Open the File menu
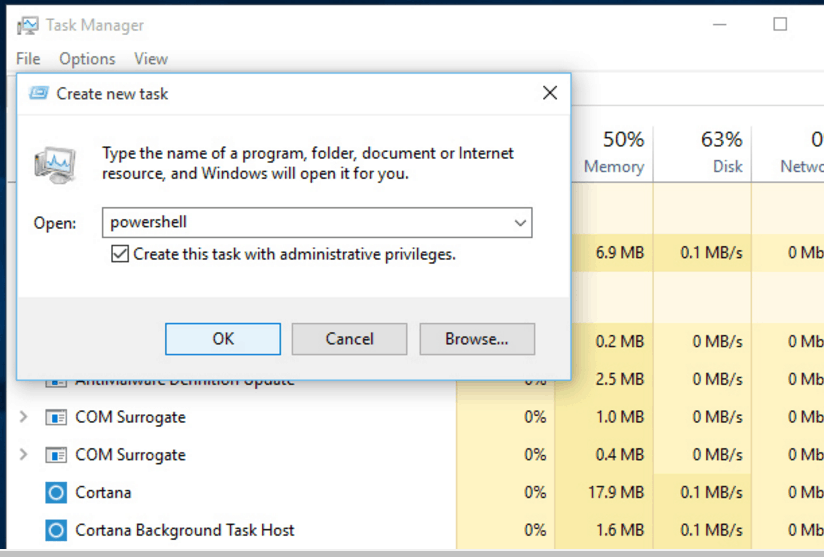The image size is (824, 557). 28,59
